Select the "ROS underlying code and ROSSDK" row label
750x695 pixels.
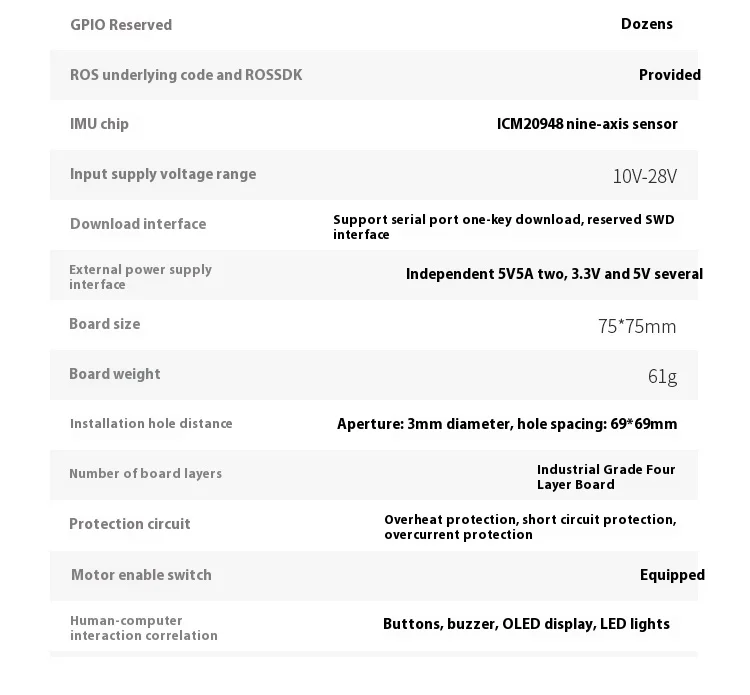click(186, 75)
